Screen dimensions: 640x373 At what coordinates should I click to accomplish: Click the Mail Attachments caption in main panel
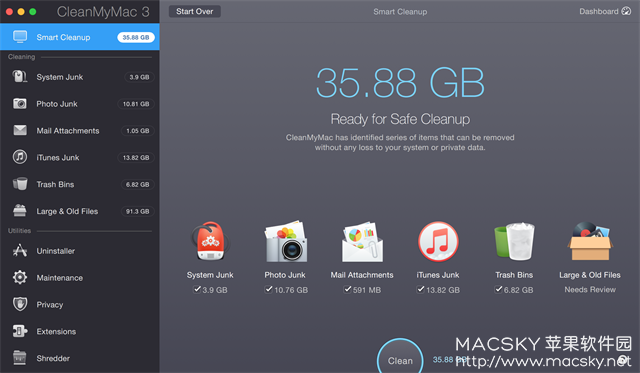click(x=362, y=275)
